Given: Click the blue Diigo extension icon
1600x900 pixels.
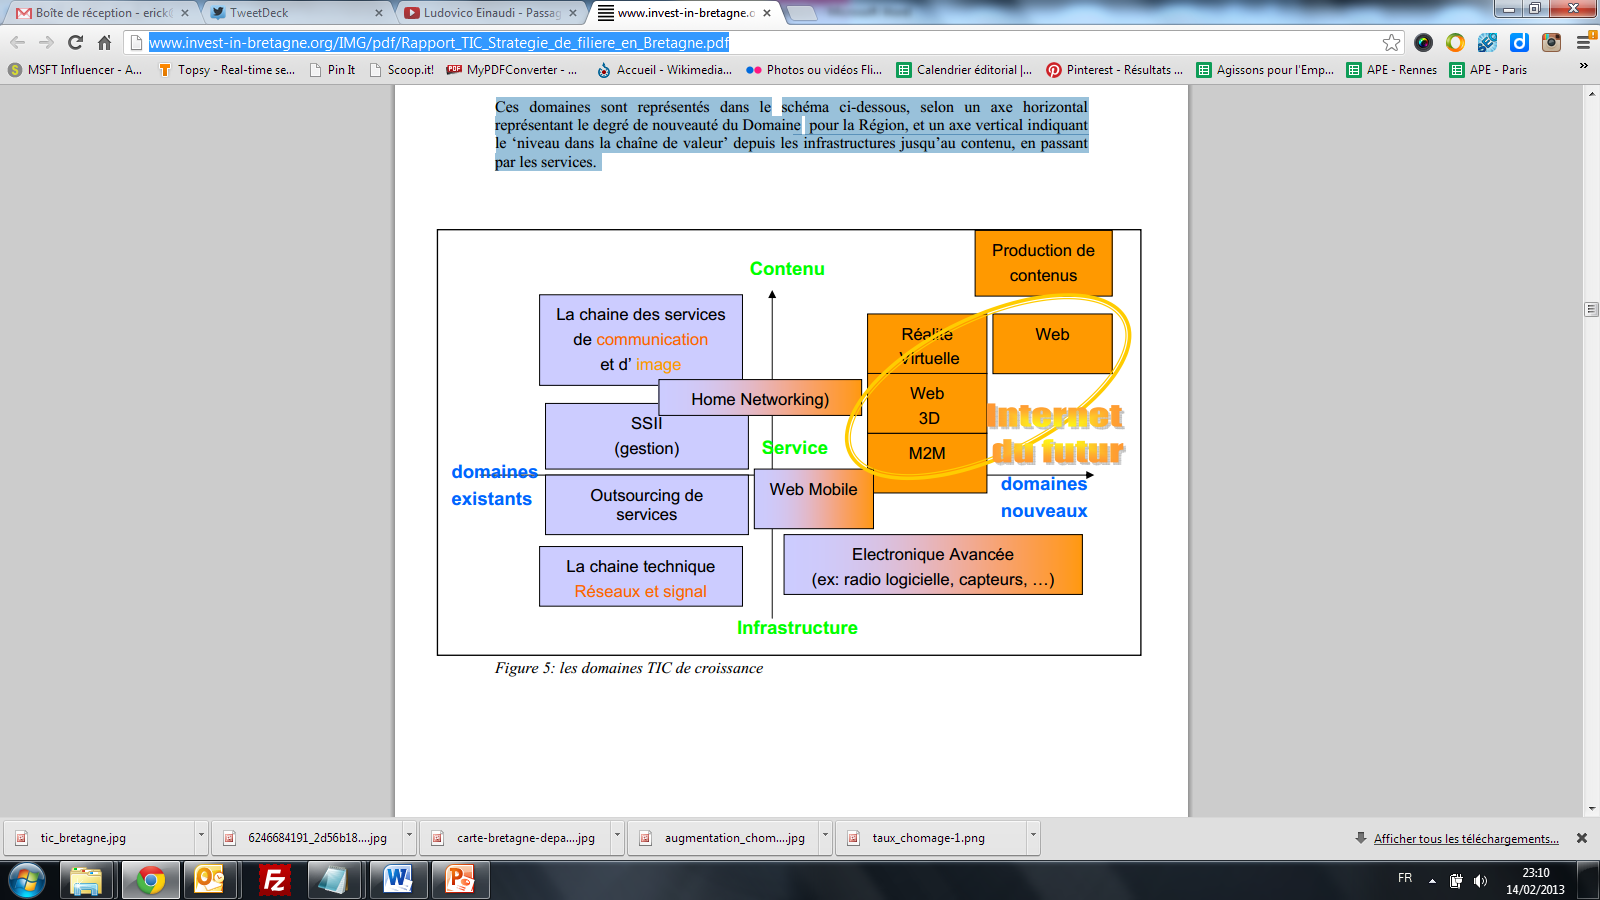Looking at the screenshot, I should [1519, 42].
